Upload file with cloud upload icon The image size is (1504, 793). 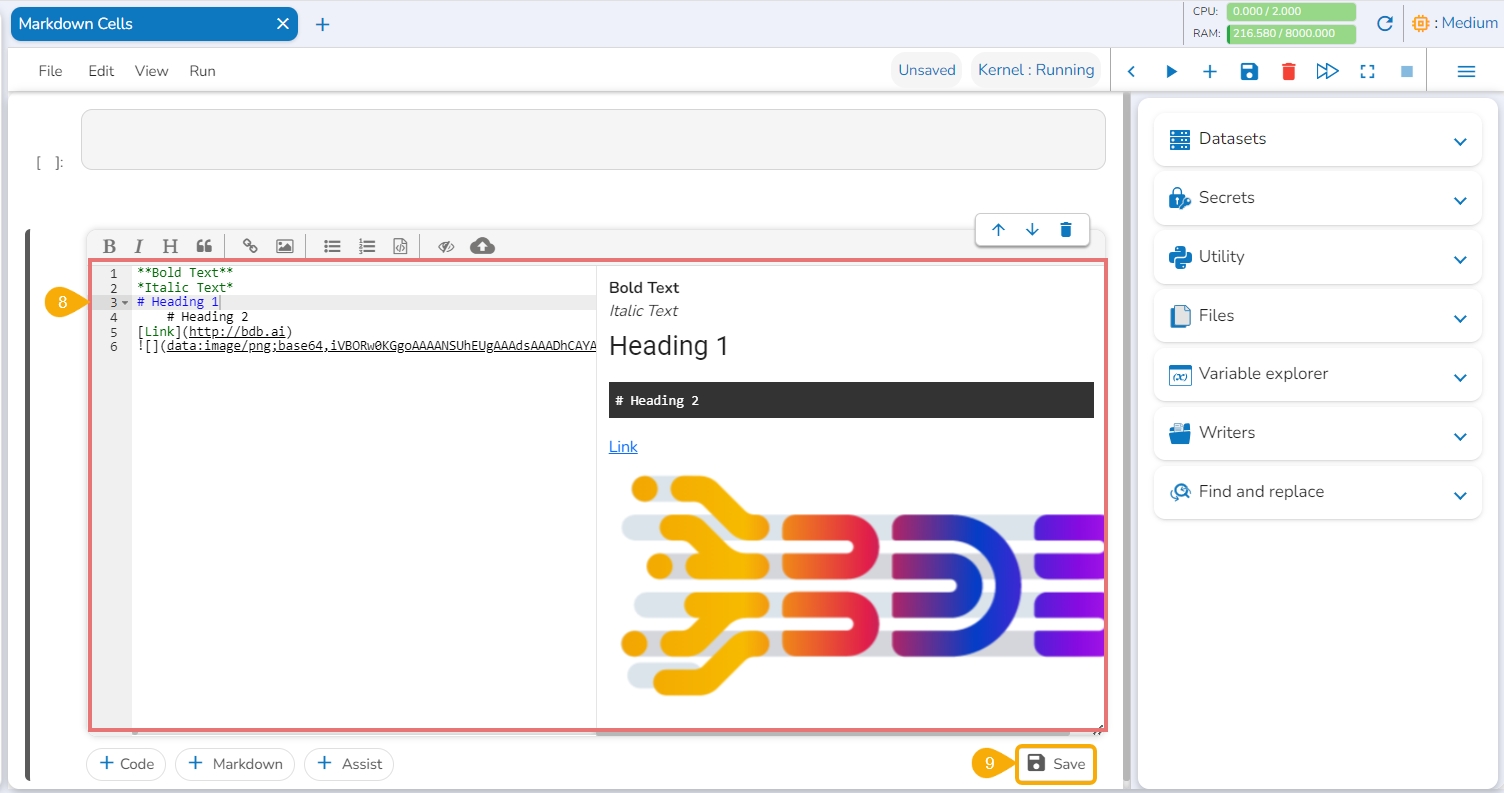point(482,246)
